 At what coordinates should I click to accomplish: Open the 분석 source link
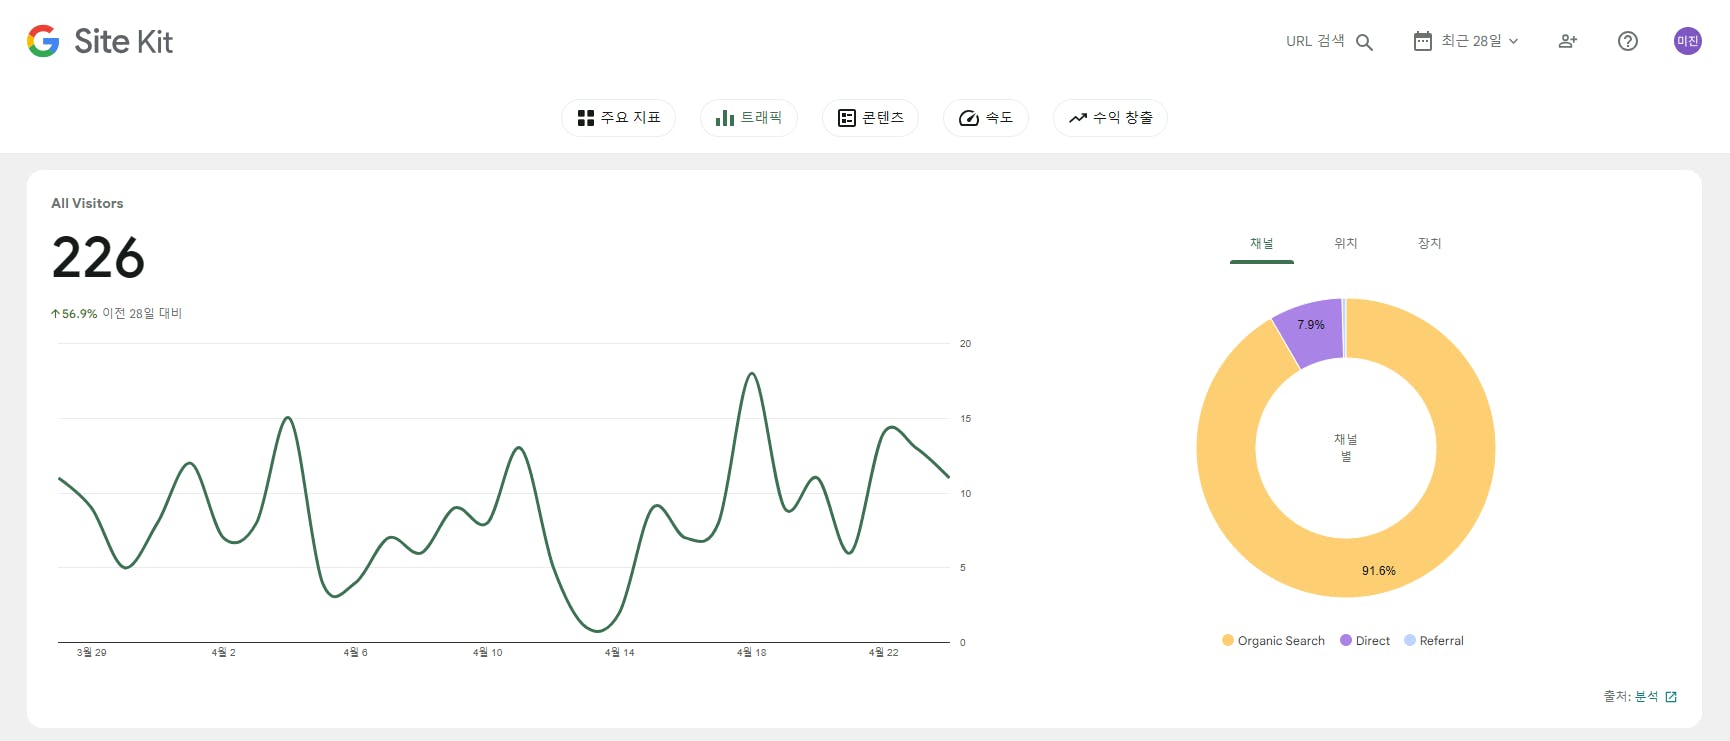click(x=1646, y=697)
